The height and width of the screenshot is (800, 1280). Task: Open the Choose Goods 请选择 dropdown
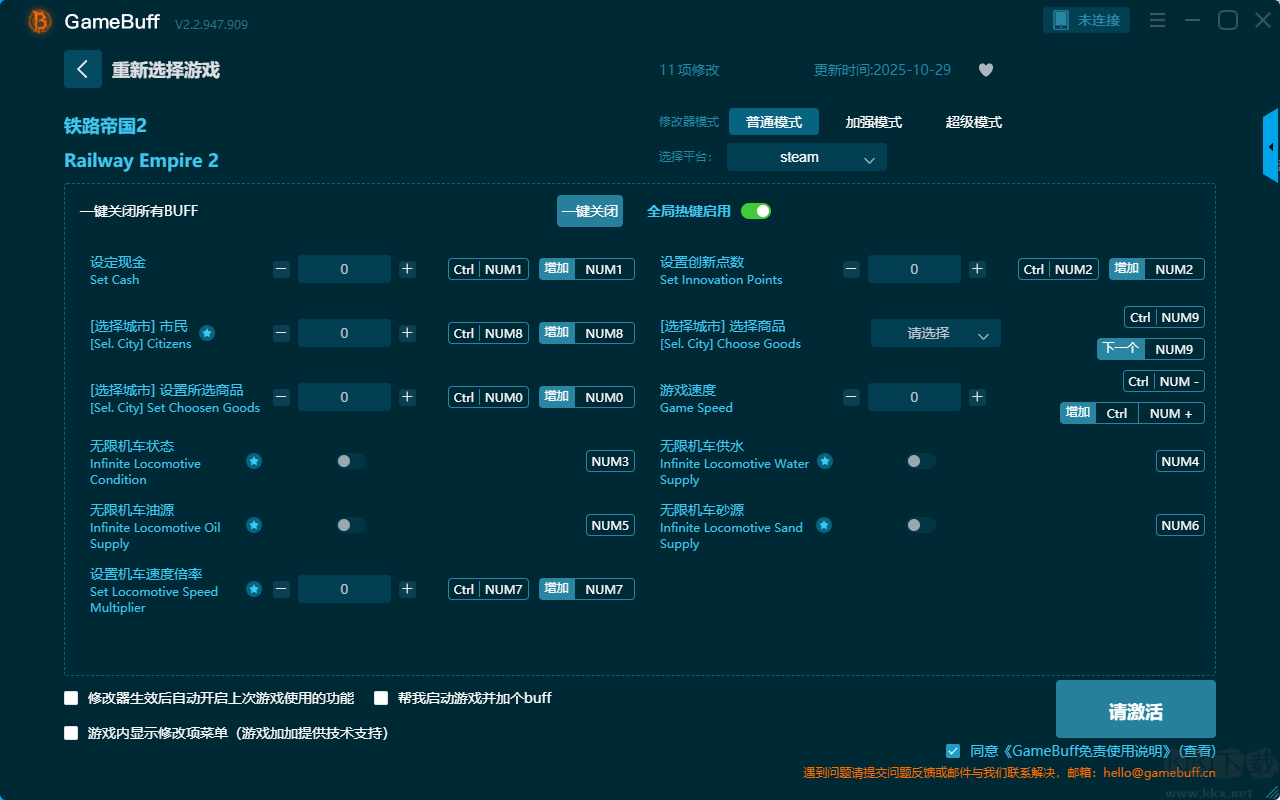936,333
